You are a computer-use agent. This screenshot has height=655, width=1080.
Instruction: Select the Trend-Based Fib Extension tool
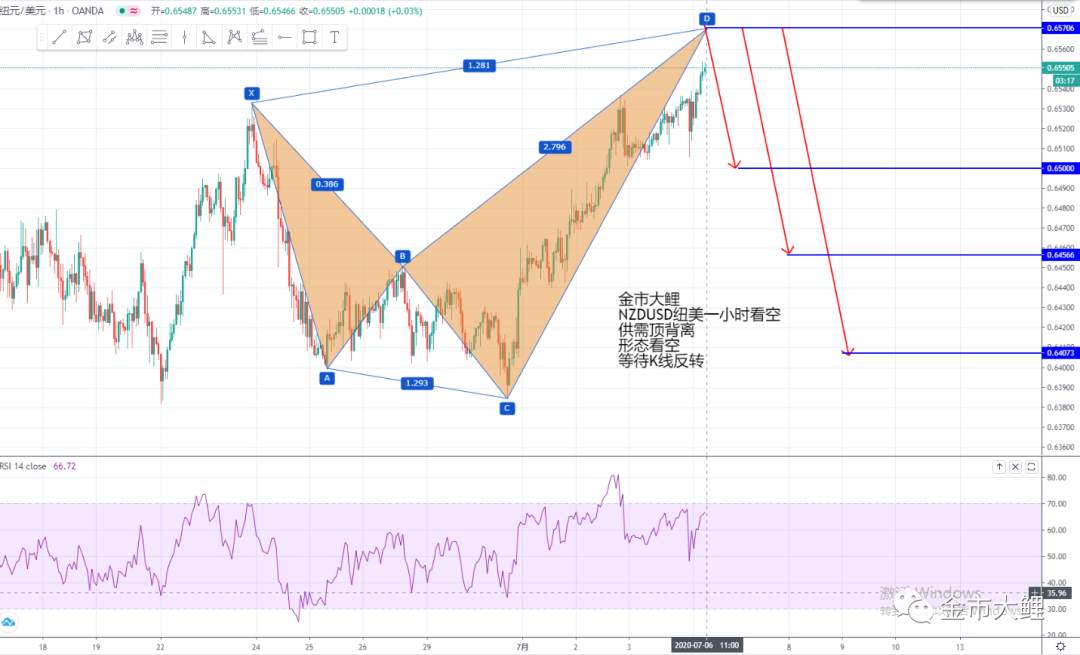click(259, 37)
